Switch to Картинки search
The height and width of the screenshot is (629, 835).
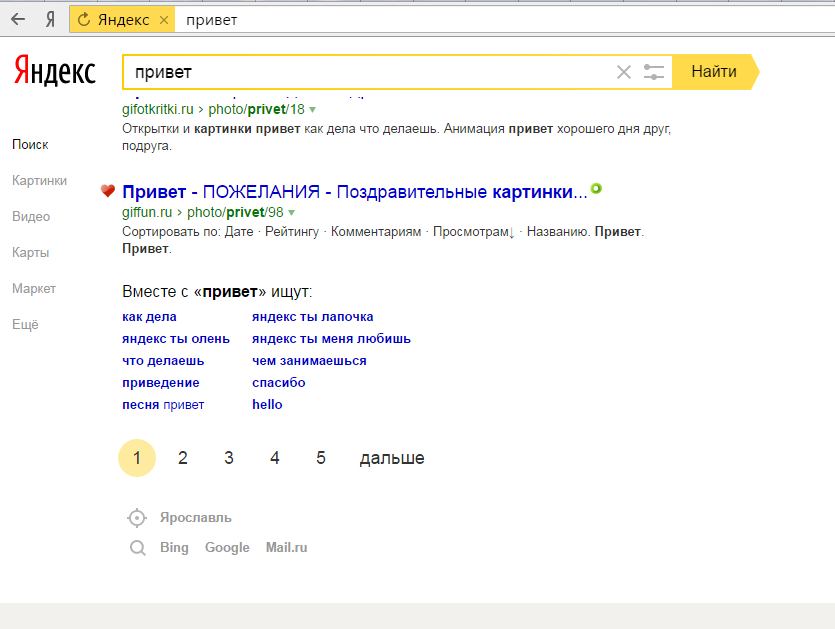tap(39, 181)
